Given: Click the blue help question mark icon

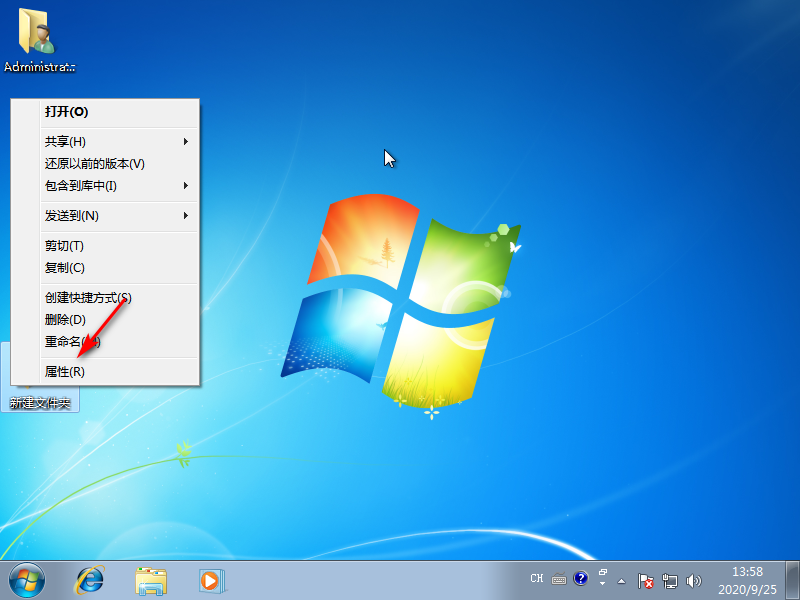Looking at the screenshot, I should tap(580, 579).
